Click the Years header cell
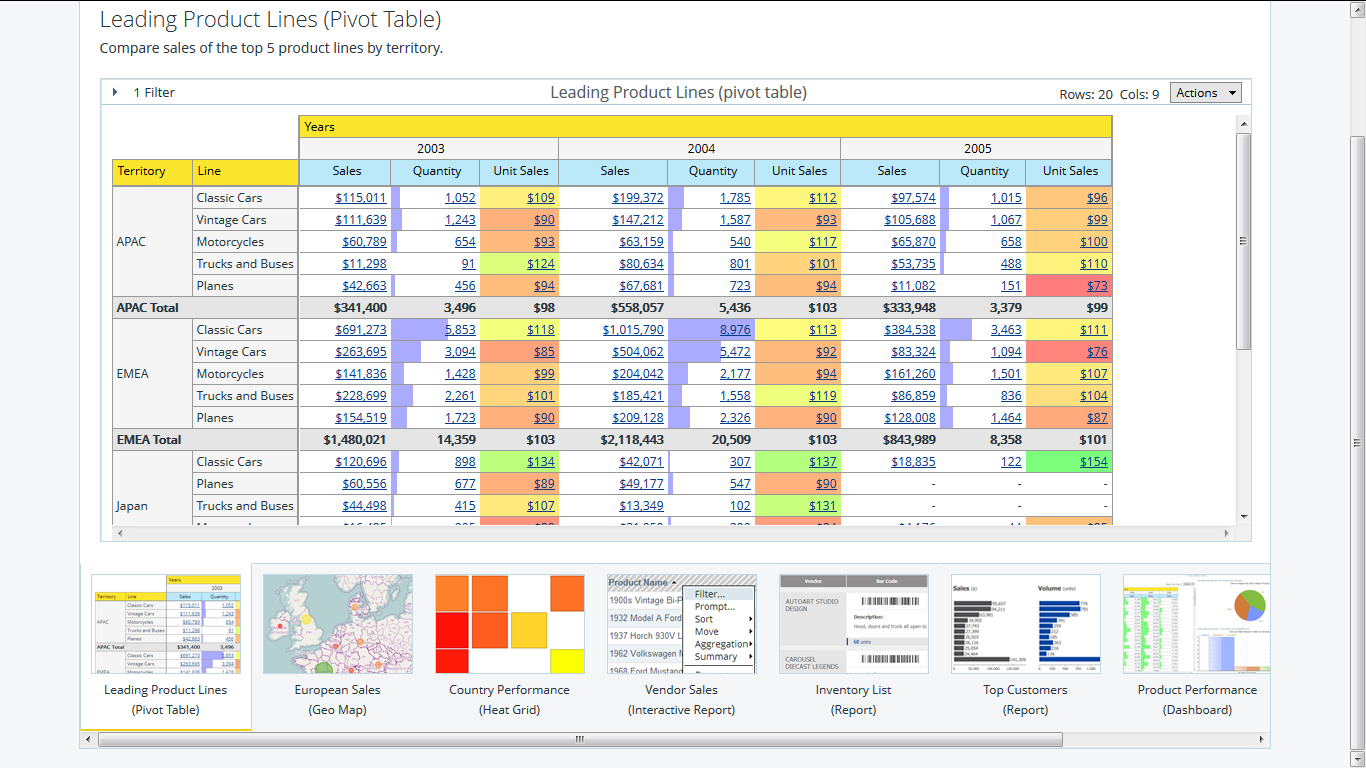1366x768 pixels. (x=705, y=127)
